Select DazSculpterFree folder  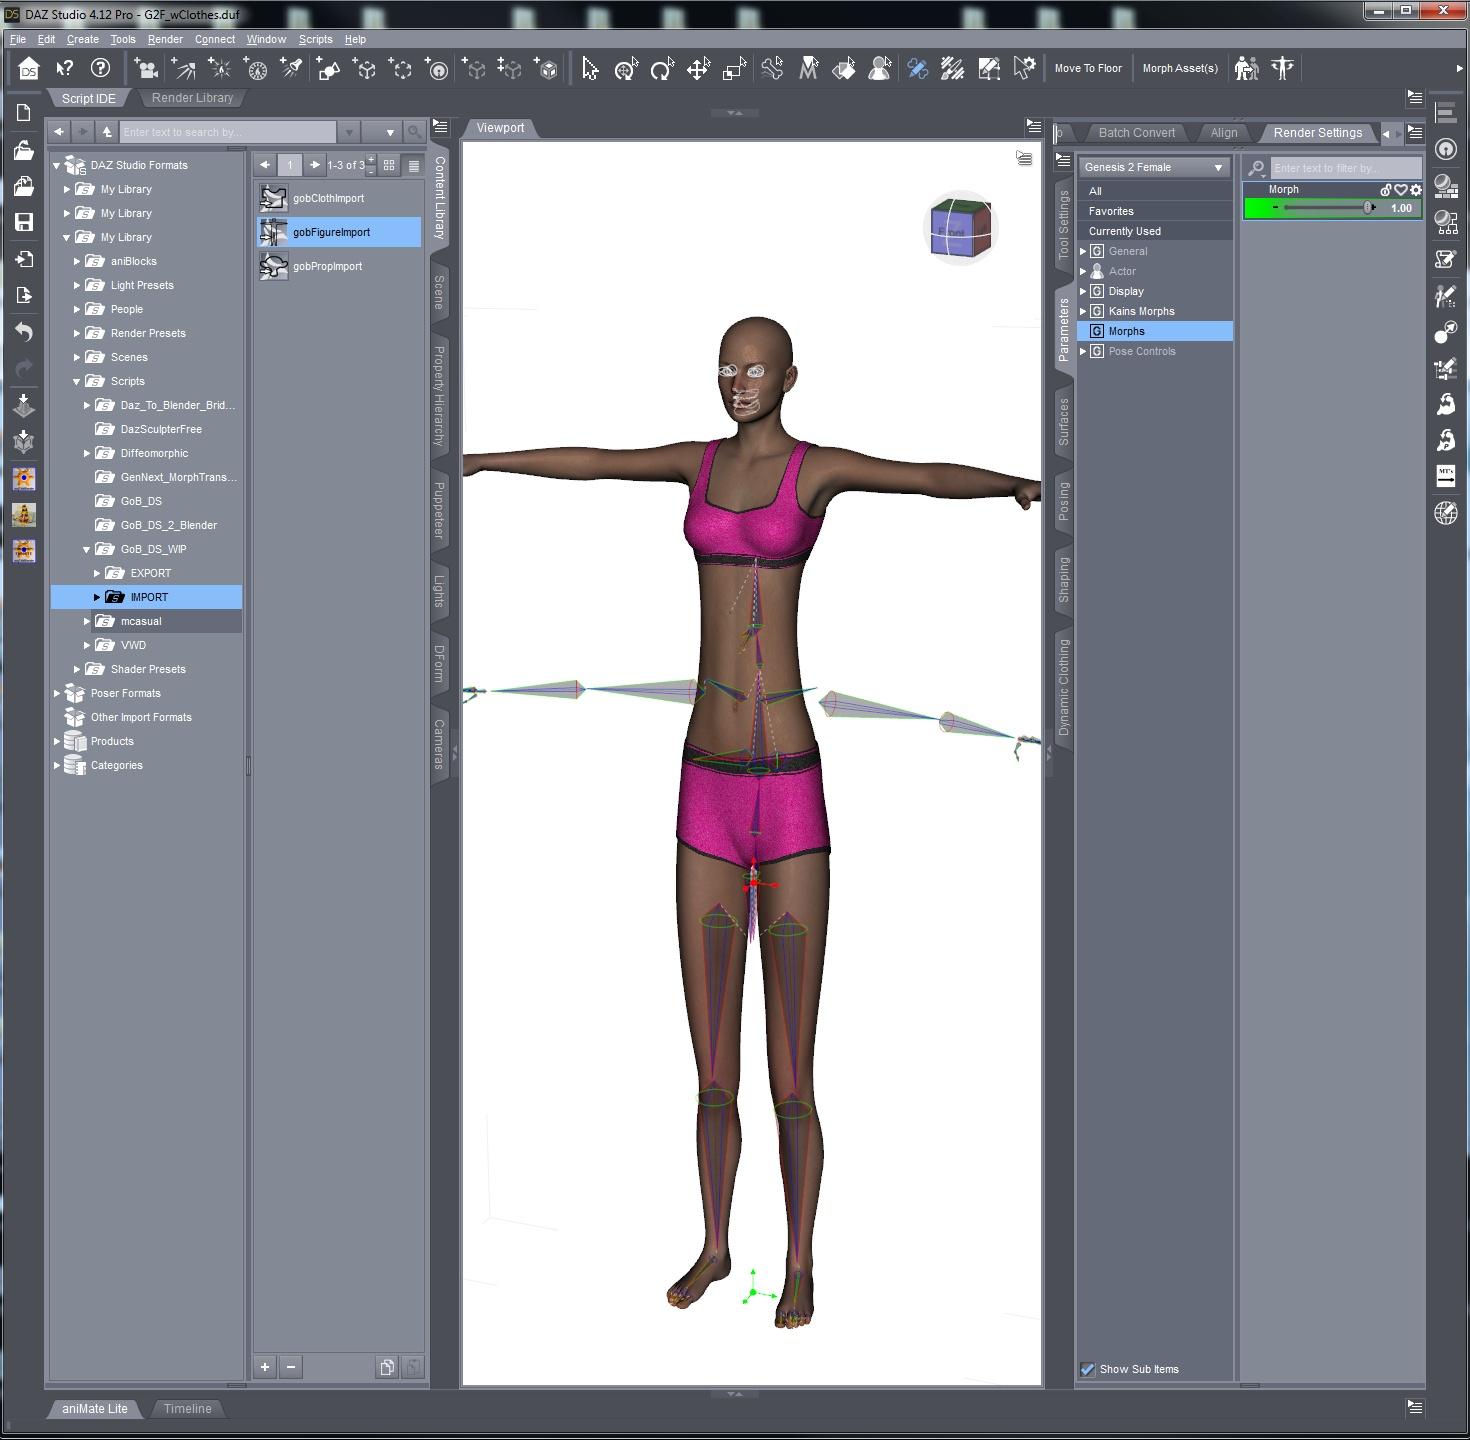[161, 429]
